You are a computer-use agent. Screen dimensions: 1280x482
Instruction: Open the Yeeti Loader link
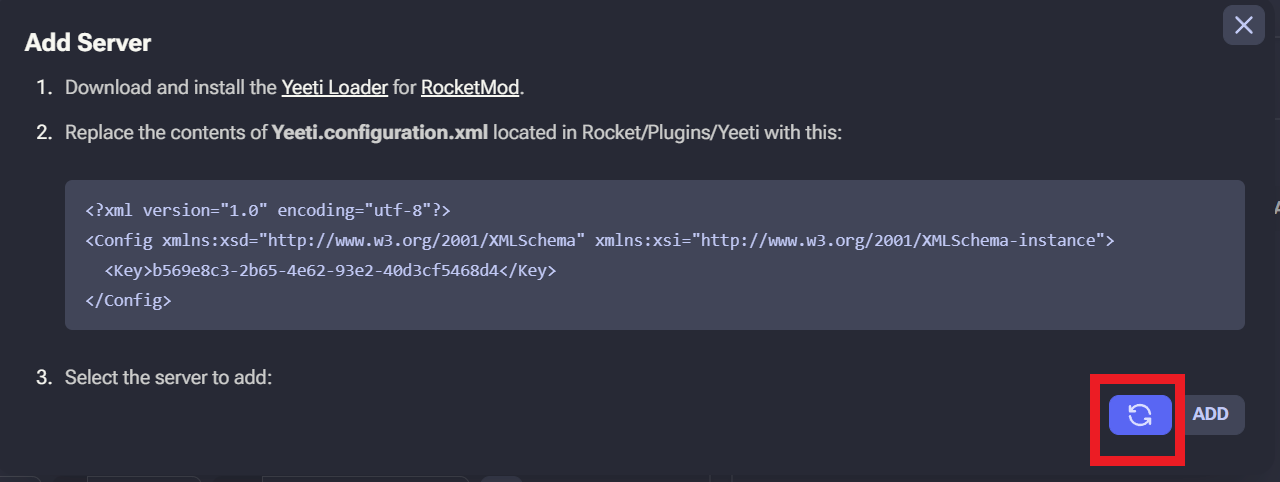pyautogui.click(x=334, y=87)
